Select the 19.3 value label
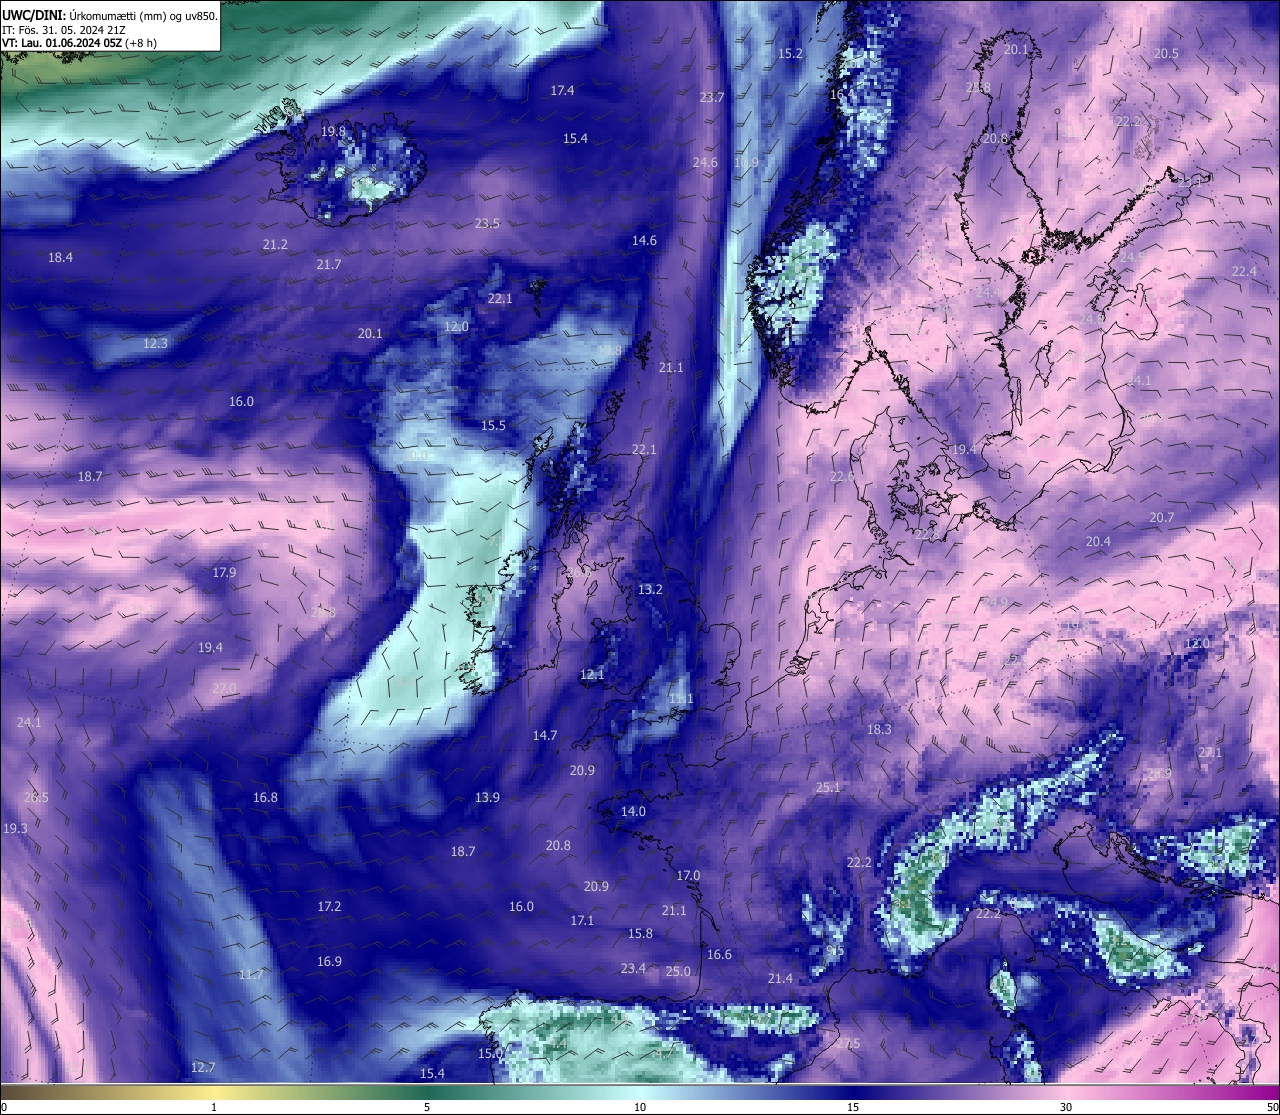This screenshot has height=1115, width=1280. click(15, 829)
